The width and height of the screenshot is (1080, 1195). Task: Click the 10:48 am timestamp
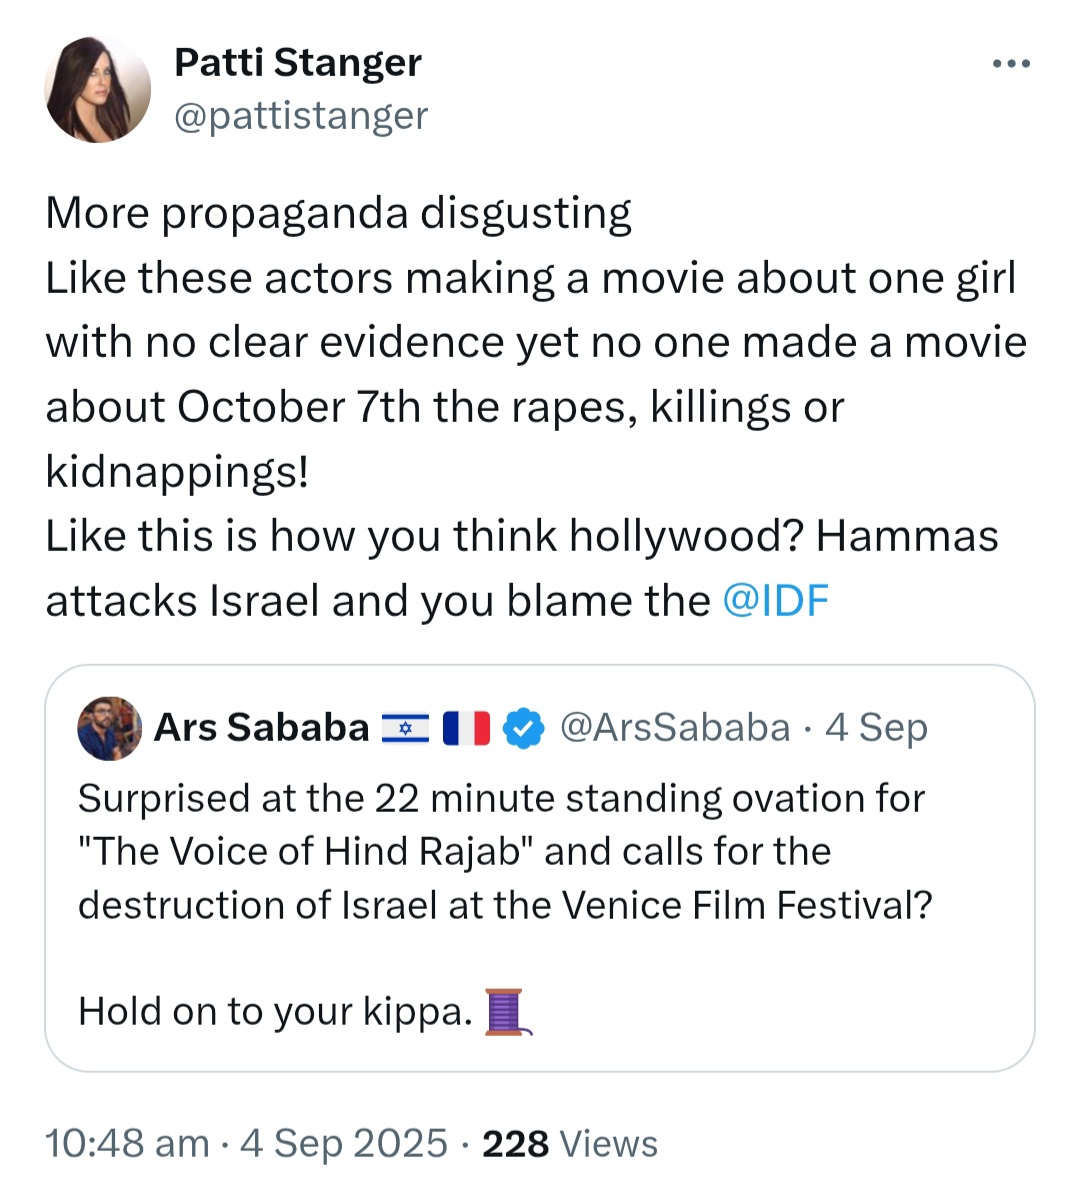pos(127,1144)
